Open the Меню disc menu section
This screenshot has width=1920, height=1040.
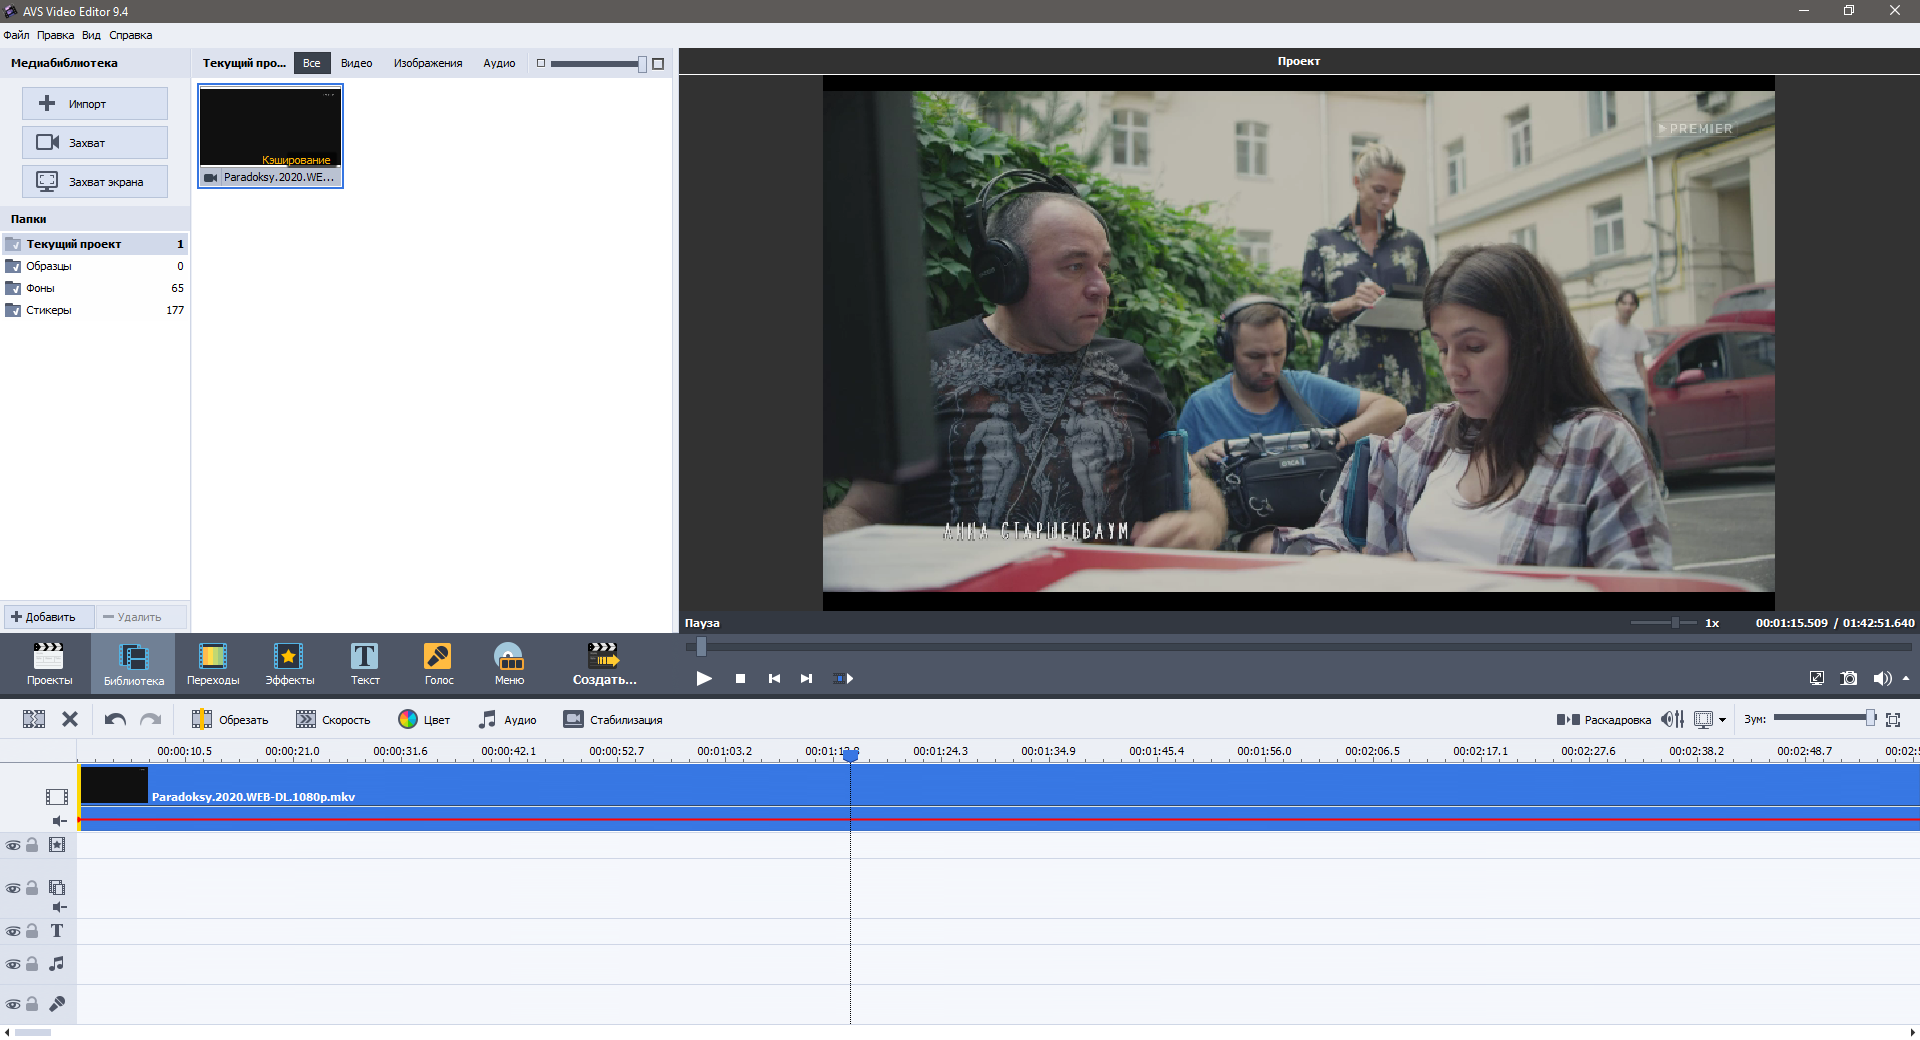pos(509,664)
